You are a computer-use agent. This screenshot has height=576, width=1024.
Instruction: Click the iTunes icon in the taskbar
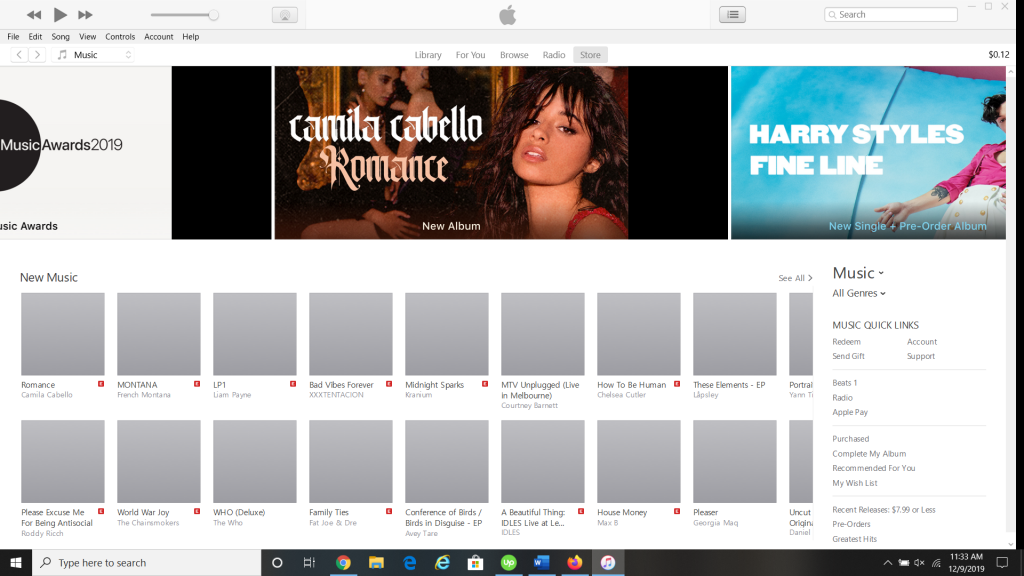(608, 562)
